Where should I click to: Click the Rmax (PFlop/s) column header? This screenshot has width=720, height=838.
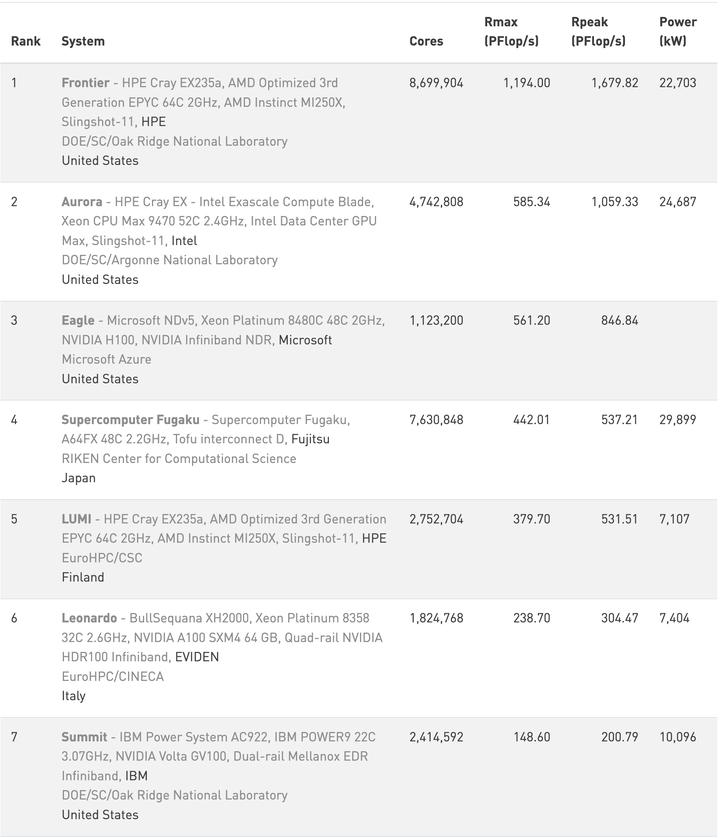pos(512,32)
